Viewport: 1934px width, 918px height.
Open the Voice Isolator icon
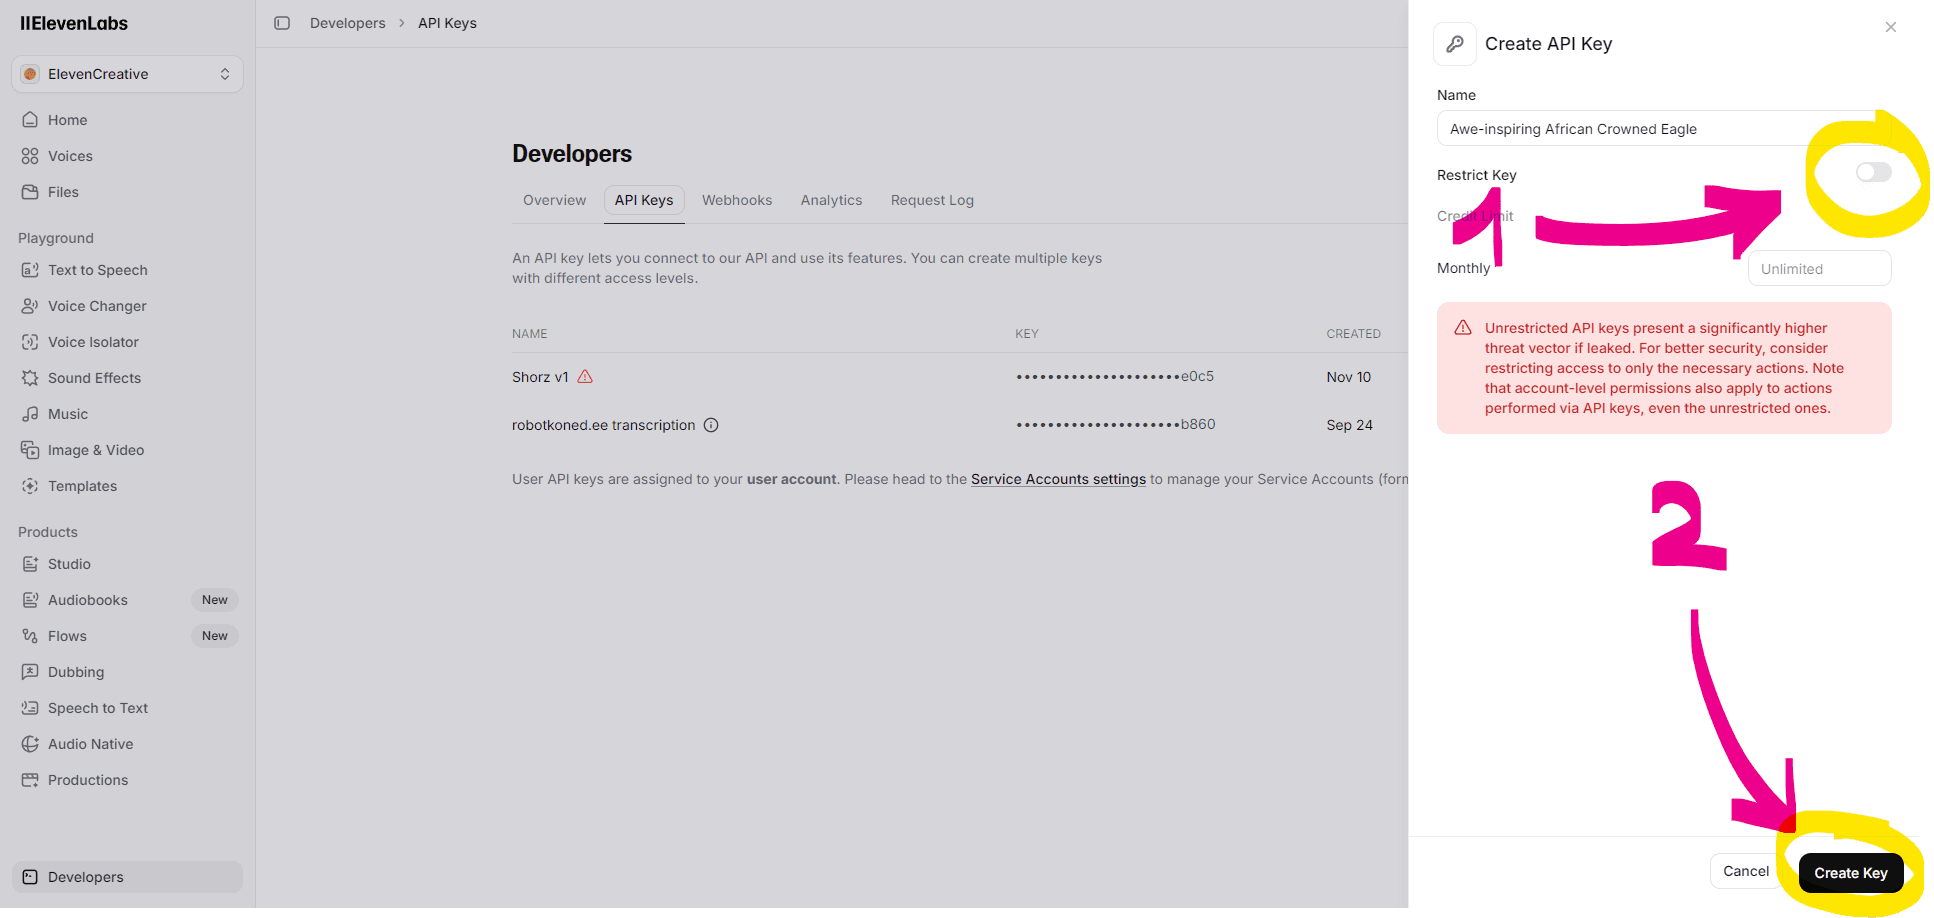[x=30, y=342]
